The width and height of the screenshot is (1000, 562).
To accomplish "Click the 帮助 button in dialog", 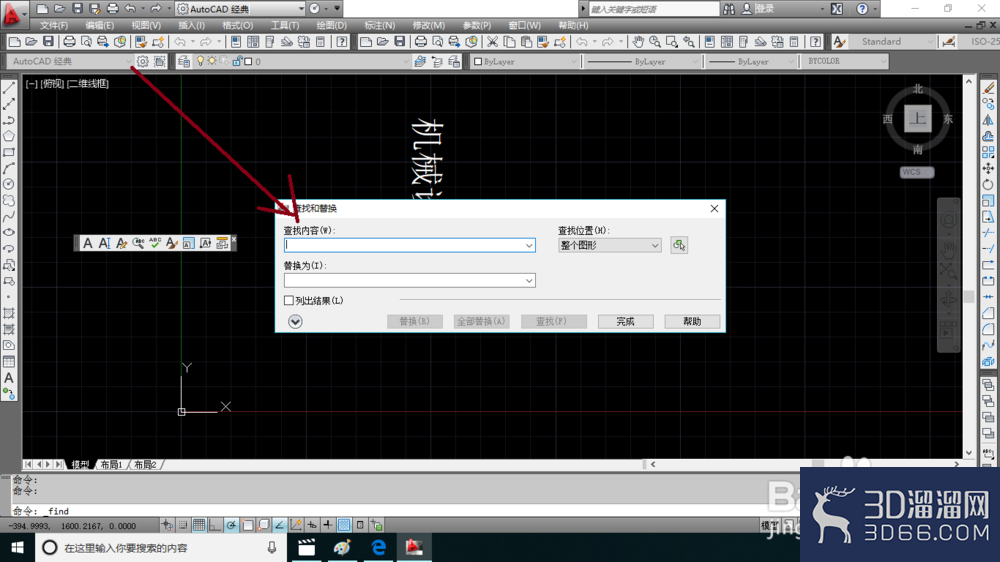I will (x=692, y=322).
